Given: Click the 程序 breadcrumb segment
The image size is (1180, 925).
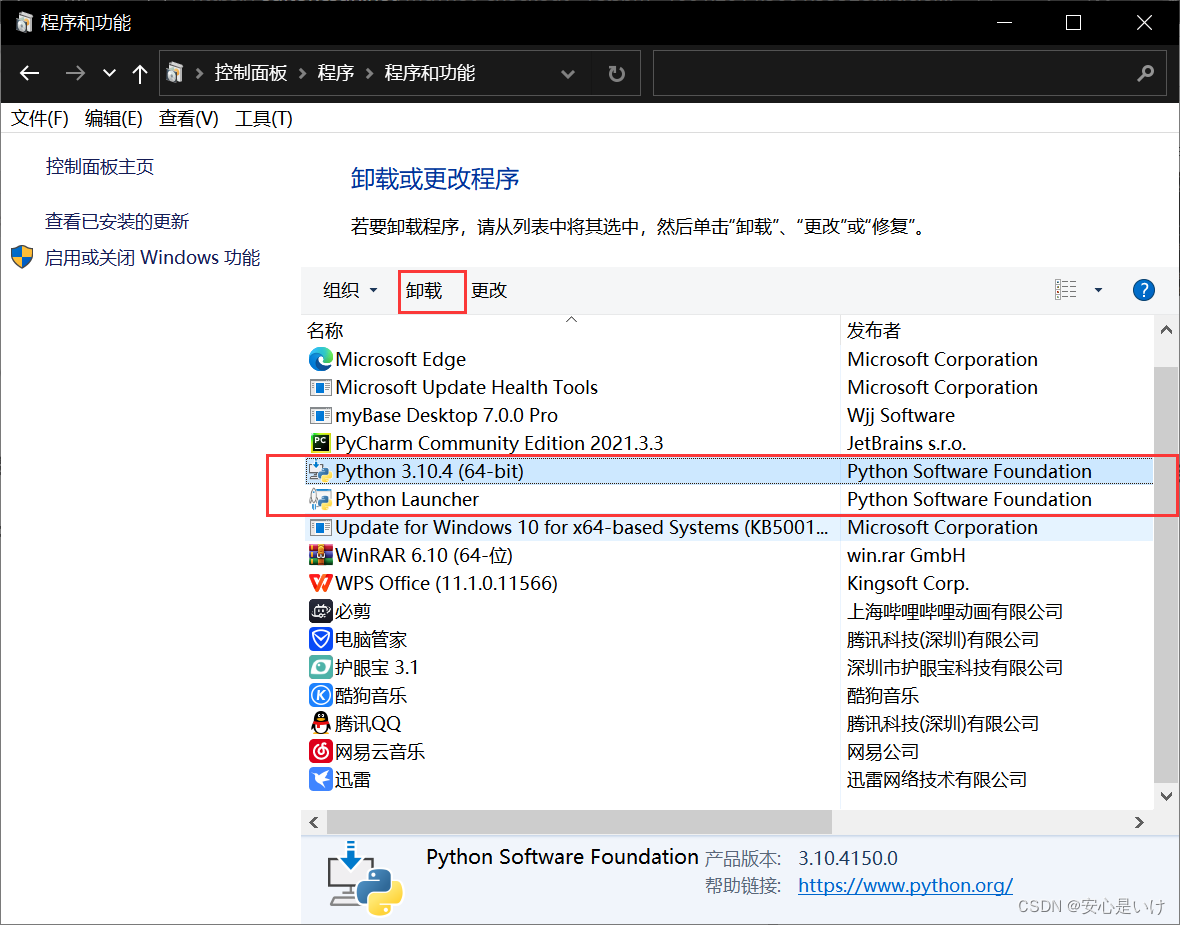Looking at the screenshot, I should 336,73.
